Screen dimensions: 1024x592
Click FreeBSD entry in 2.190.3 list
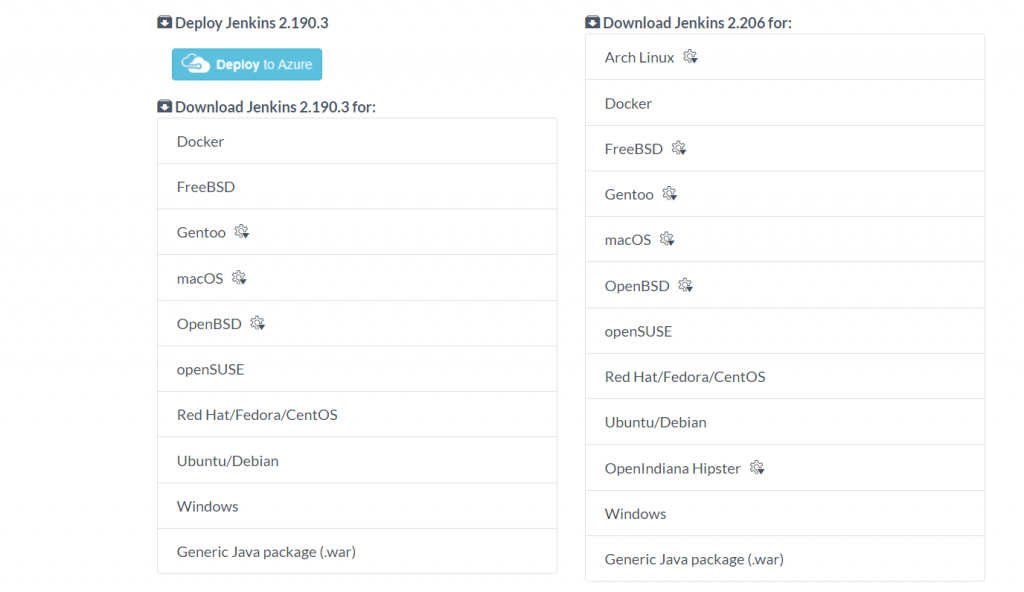(357, 186)
